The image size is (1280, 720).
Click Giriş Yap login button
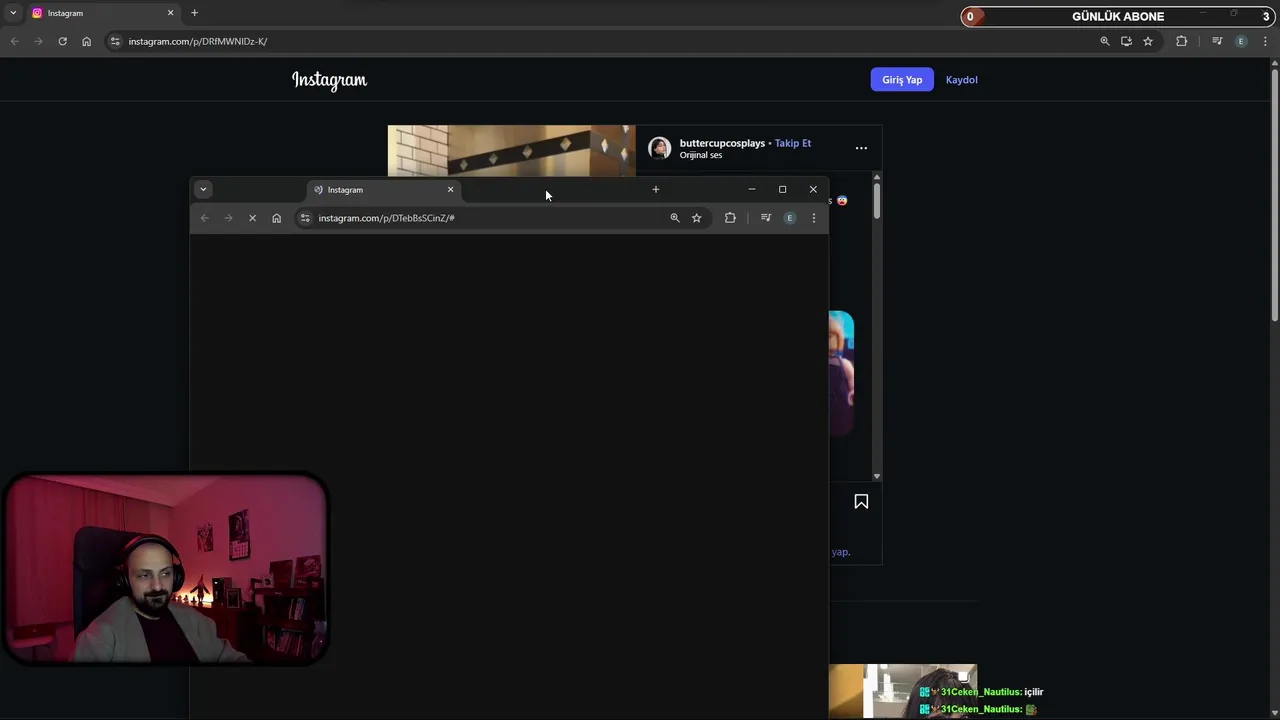902,80
